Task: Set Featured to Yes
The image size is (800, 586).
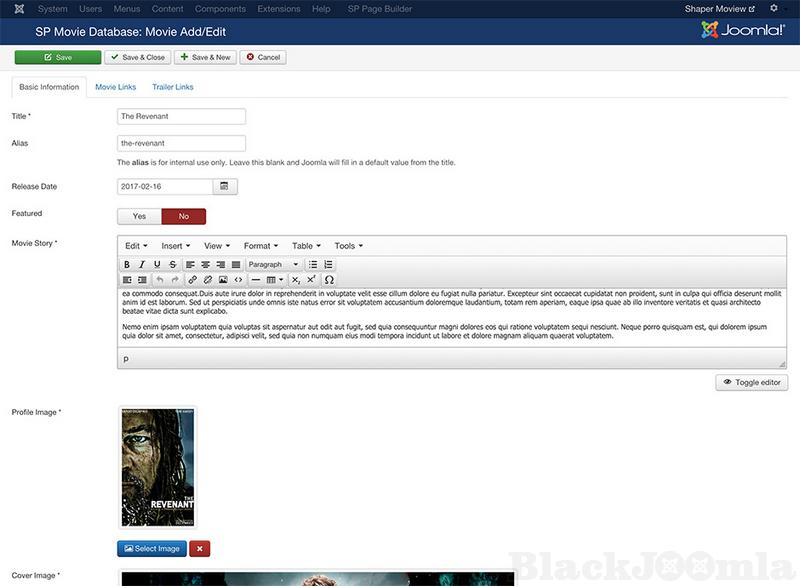Action: pyautogui.click(x=139, y=216)
